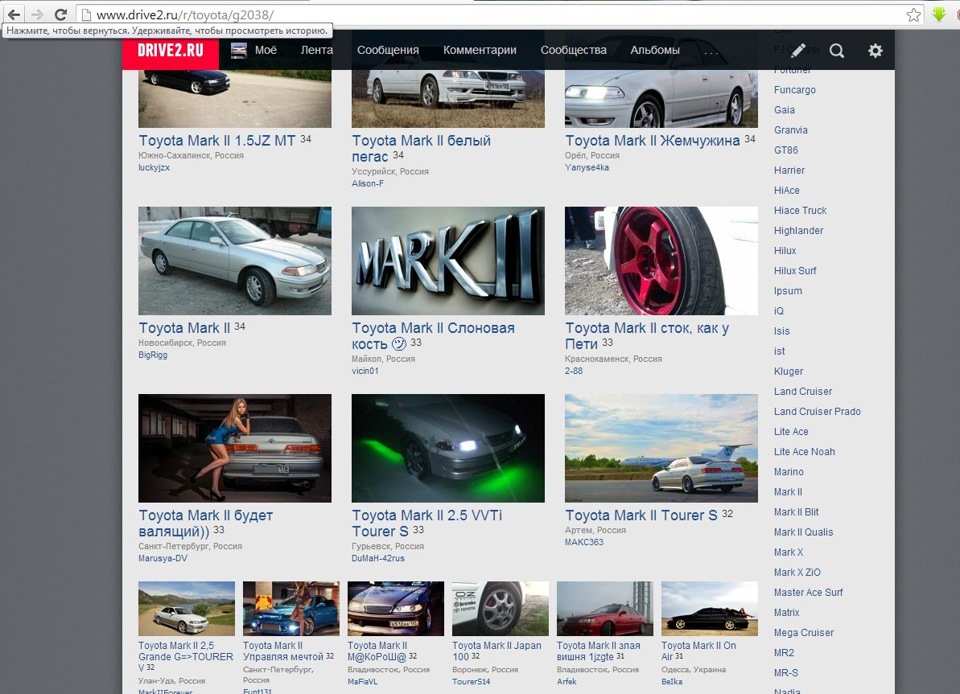Select Highlander in model list
Screen dimensions: 960x694
pos(798,231)
